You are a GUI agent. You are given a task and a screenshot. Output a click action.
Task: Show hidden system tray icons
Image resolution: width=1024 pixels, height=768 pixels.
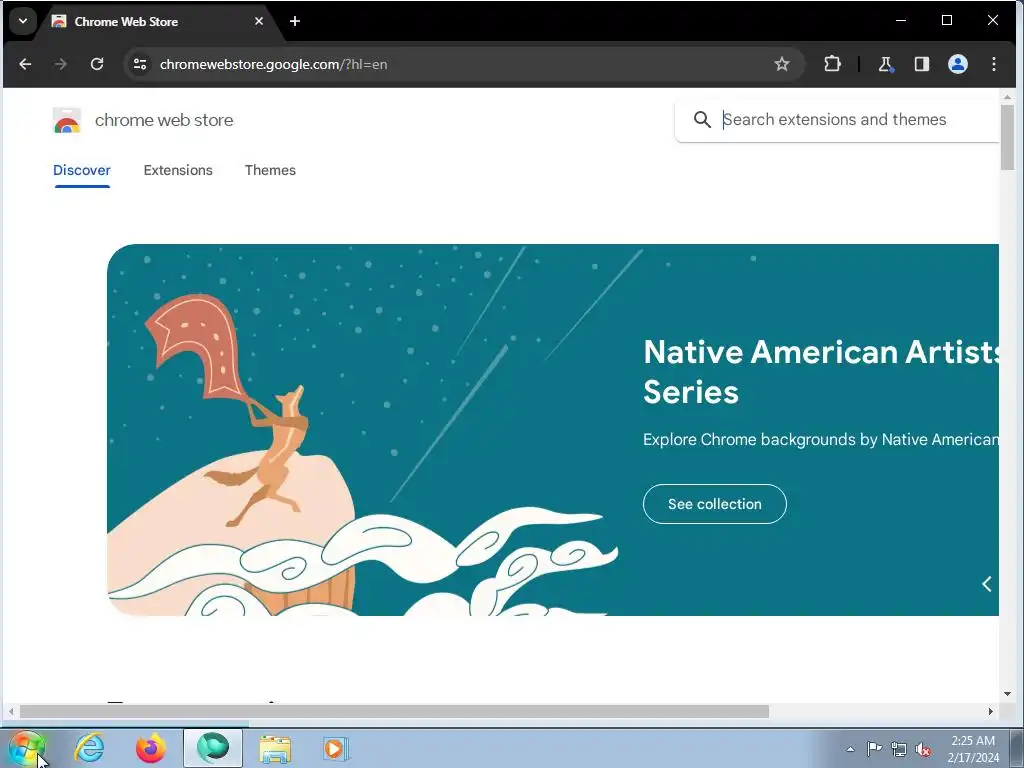tap(850, 749)
